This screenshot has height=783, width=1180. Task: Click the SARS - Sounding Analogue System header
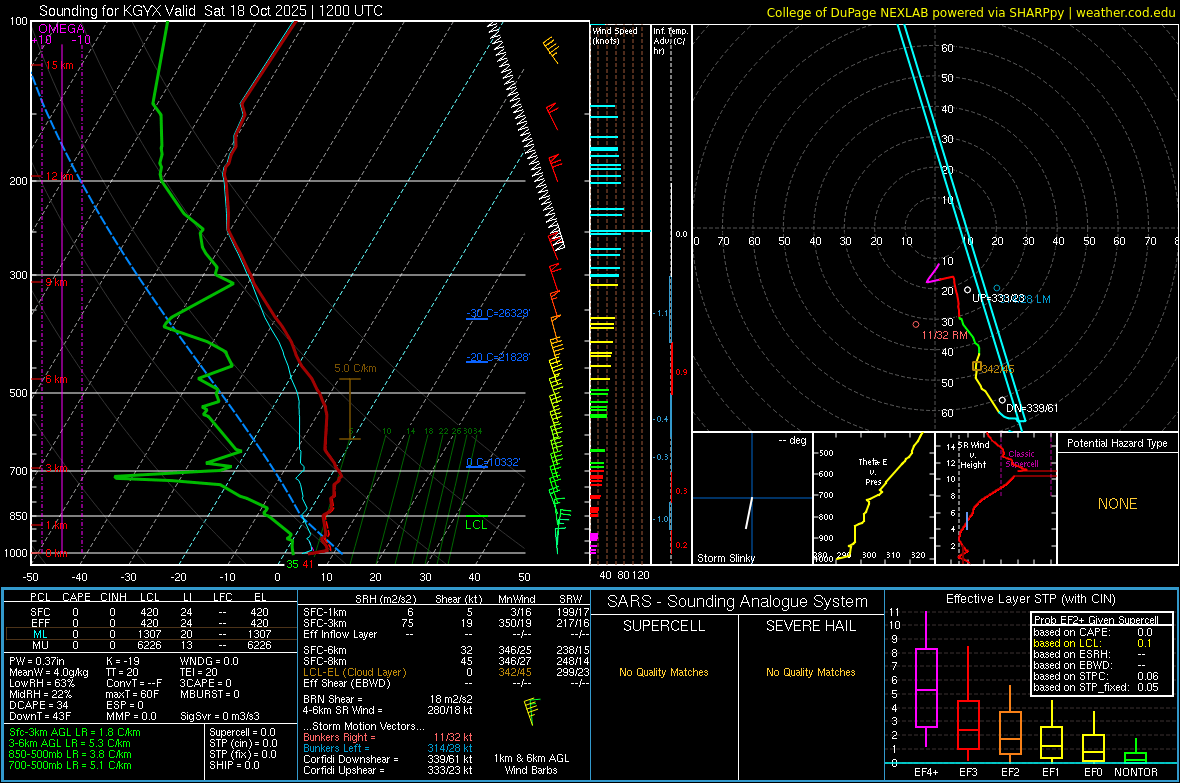738,602
